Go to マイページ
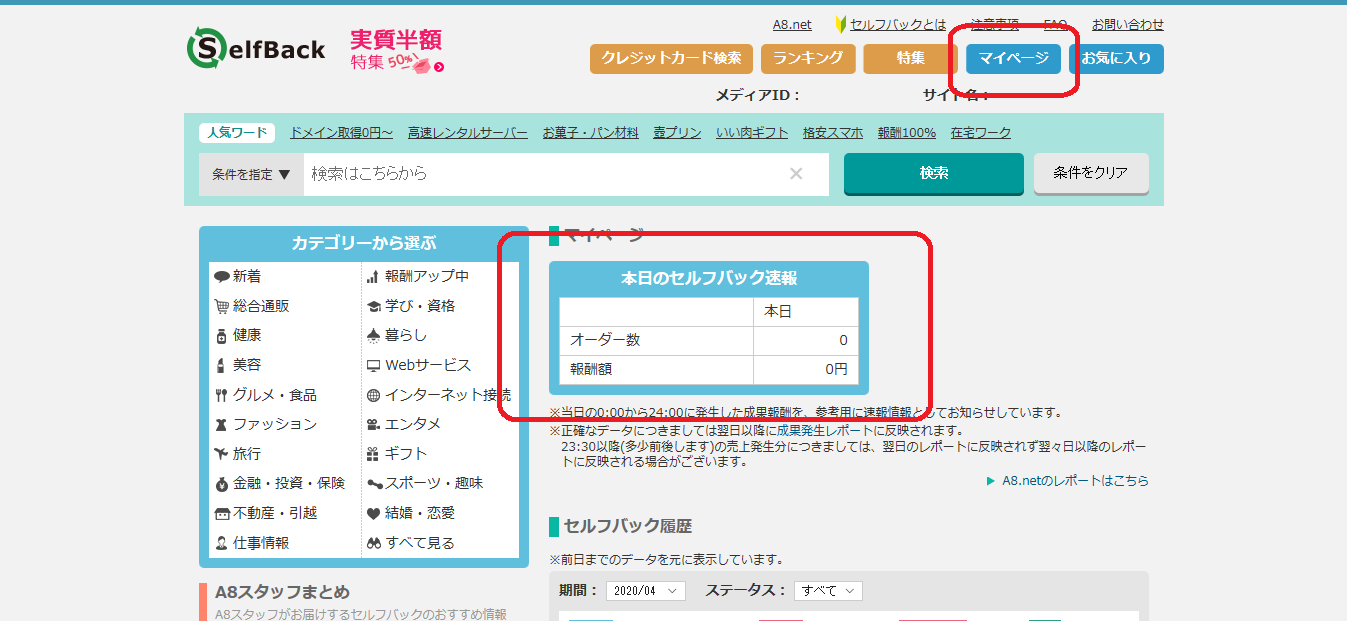Viewport: 1347px width, 621px height. pyautogui.click(x=1013, y=59)
